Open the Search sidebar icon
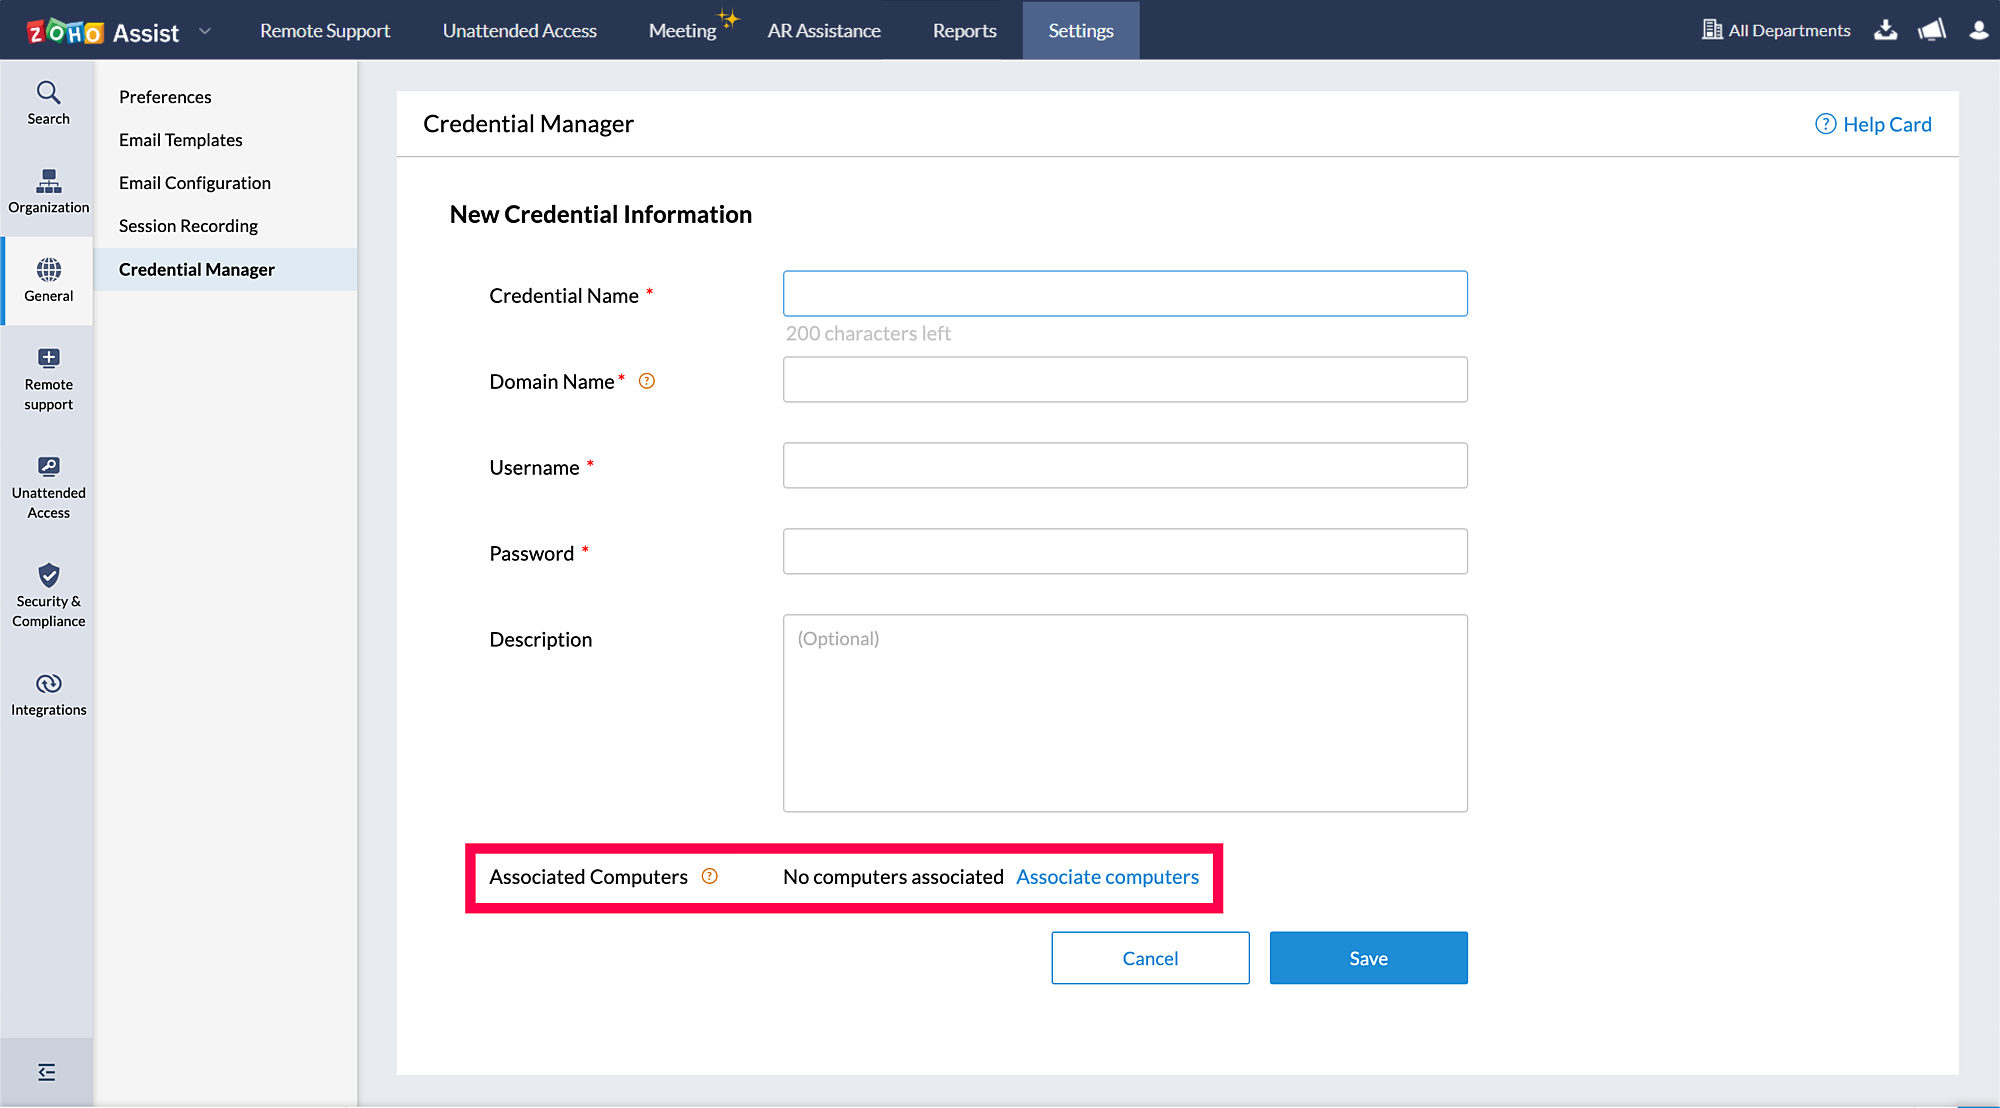Image resolution: width=2000 pixels, height=1108 pixels. [x=48, y=103]
